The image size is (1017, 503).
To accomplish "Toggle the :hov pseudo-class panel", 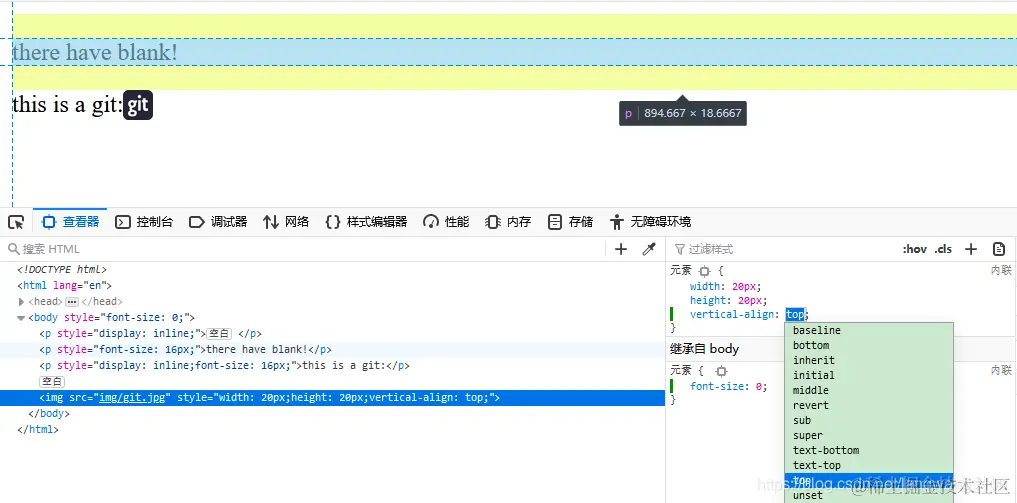I will [915, 249].
